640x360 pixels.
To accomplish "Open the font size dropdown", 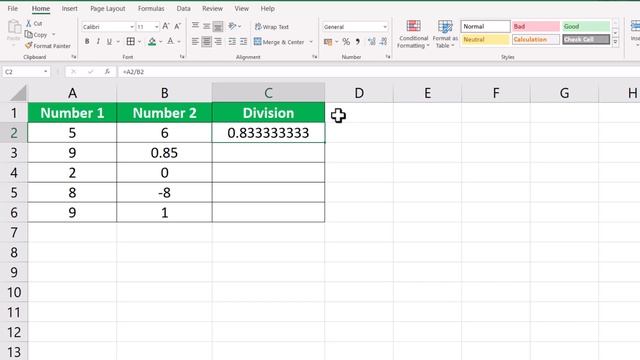I will [156, 27].
